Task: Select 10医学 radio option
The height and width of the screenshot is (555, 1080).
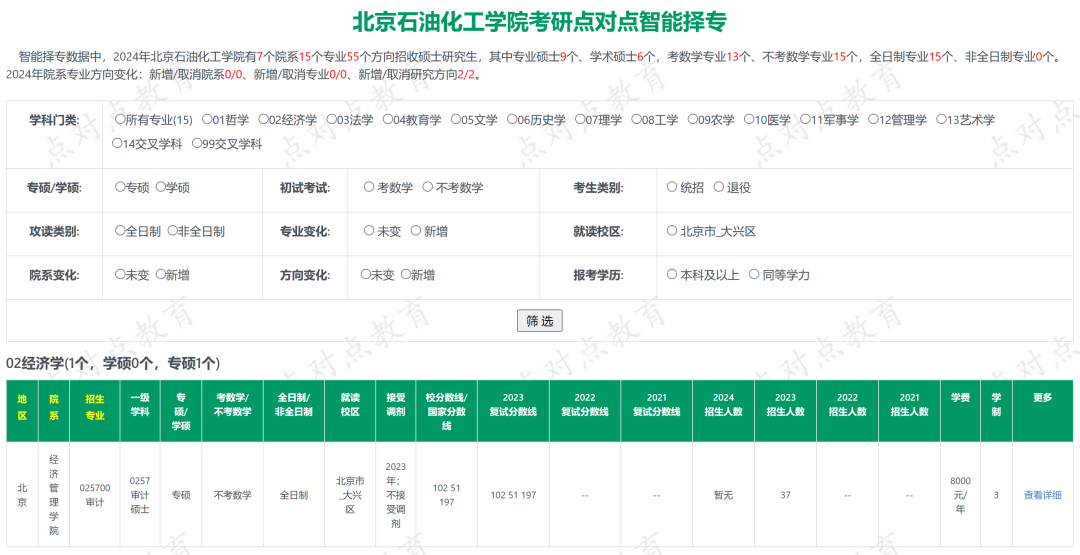Action: (x=749, y=120)
